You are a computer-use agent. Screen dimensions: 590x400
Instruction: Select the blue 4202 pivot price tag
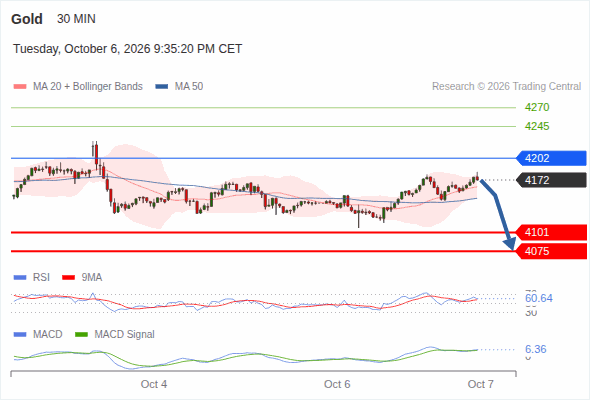[x=551, y=158]
